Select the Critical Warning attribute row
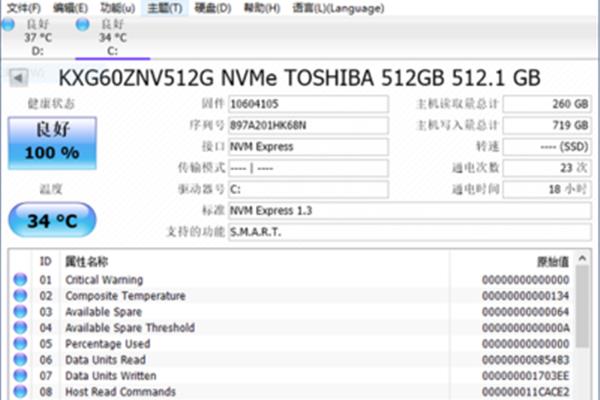Viewport: 600px width, 400px height. point(291,279)
